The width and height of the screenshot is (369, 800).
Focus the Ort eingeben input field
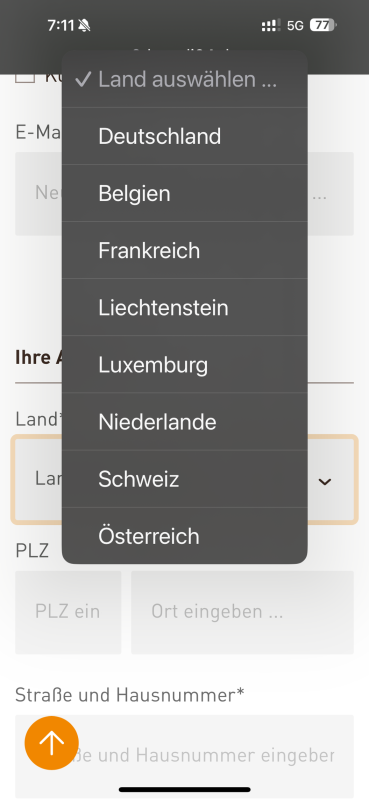point(242,612)
